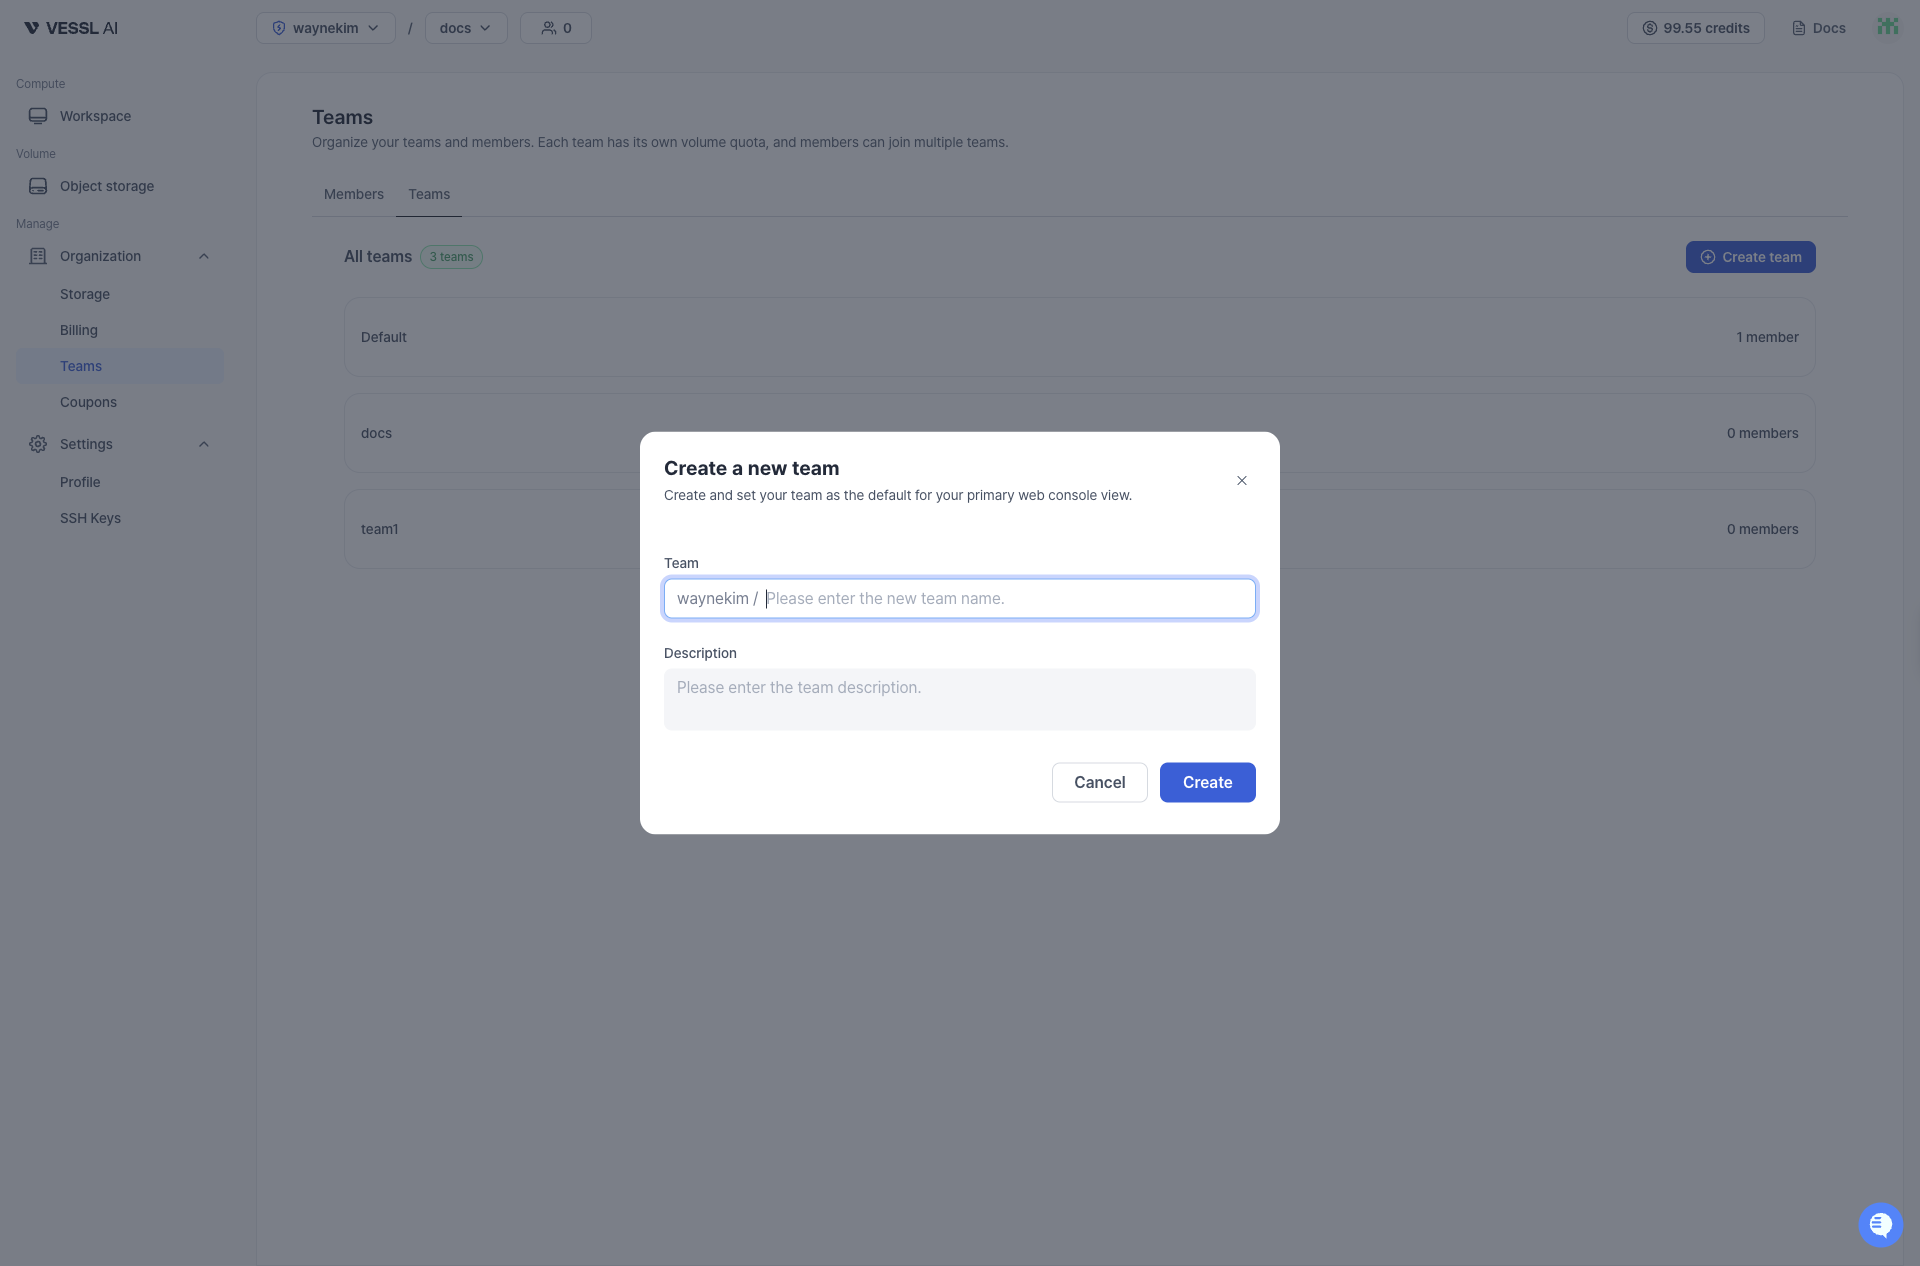Click the members count icon in header

point(548,27)
